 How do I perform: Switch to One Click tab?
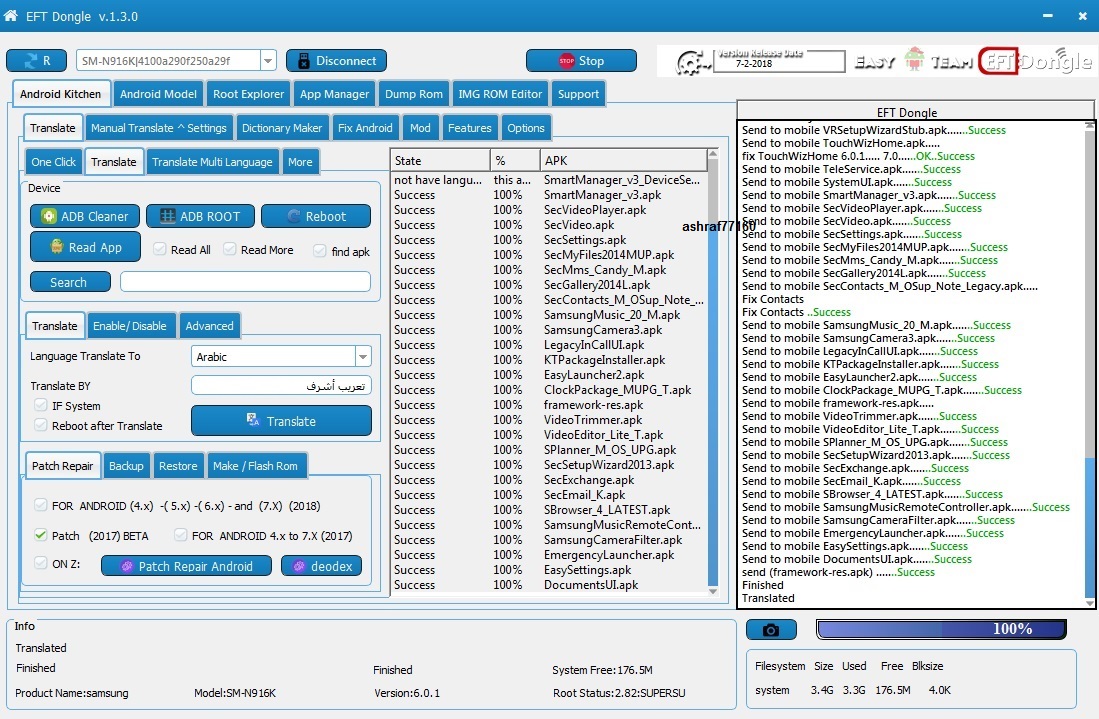click(x=53, y=162)
